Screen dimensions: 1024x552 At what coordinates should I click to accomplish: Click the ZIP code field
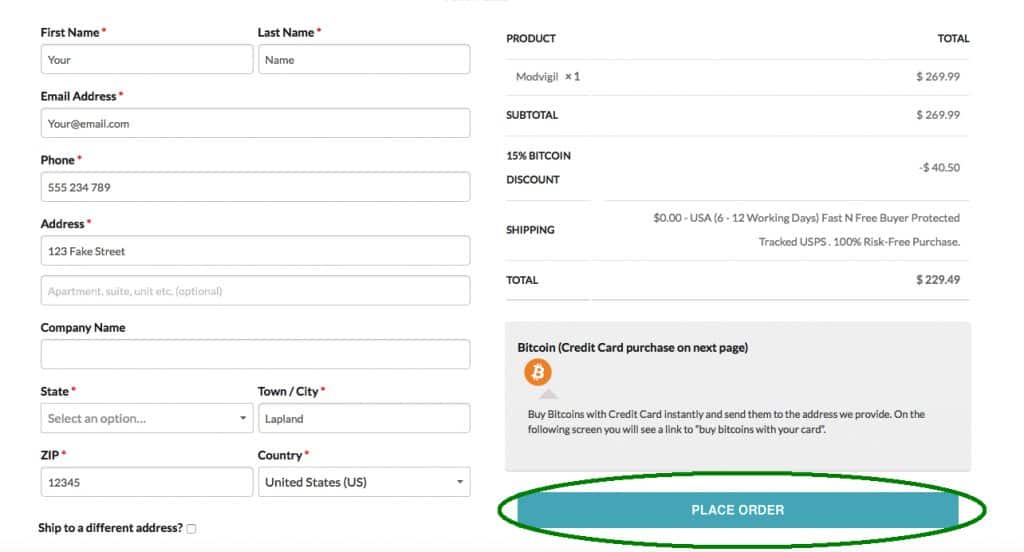click(146, 482)
